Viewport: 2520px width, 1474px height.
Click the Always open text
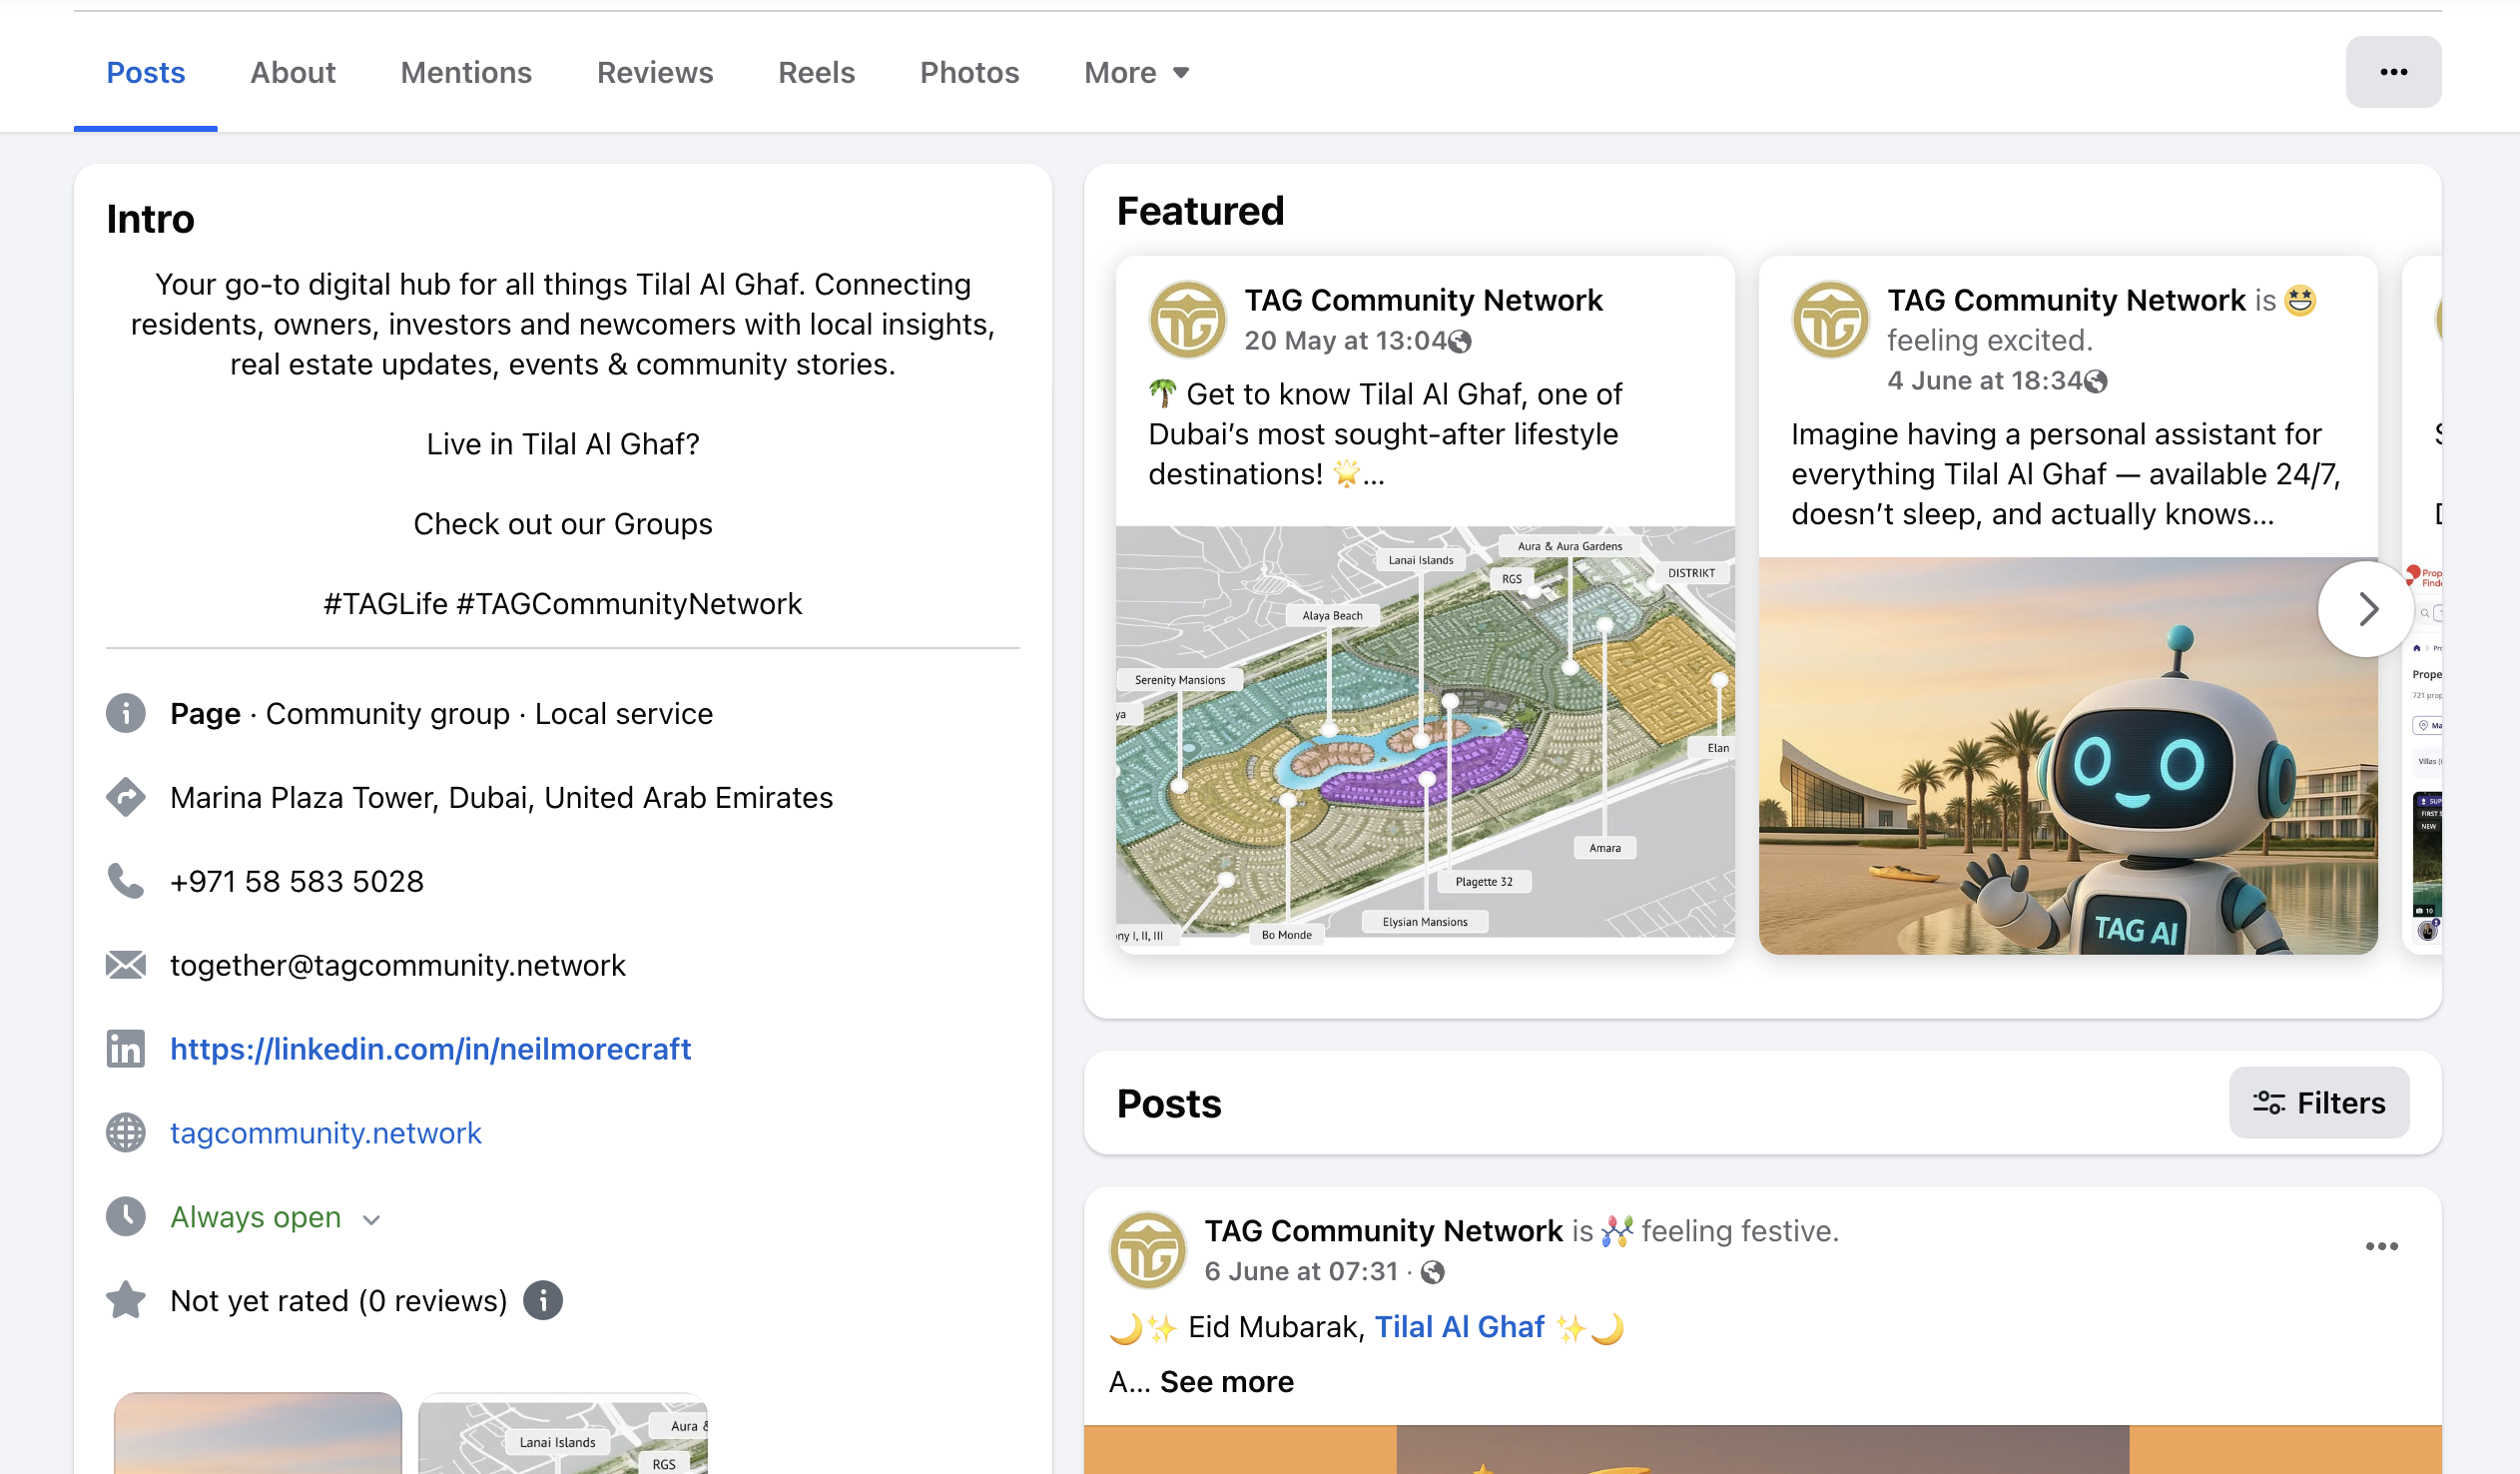[x=256, y=1217]
